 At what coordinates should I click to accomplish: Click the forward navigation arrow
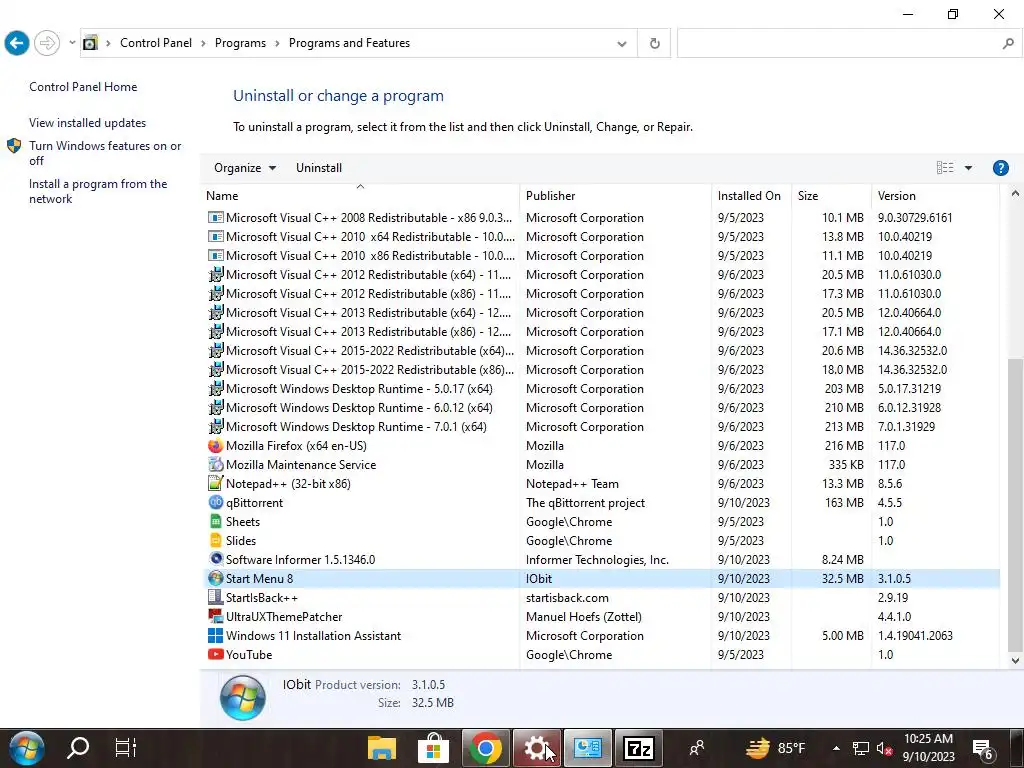click(47, 43)
